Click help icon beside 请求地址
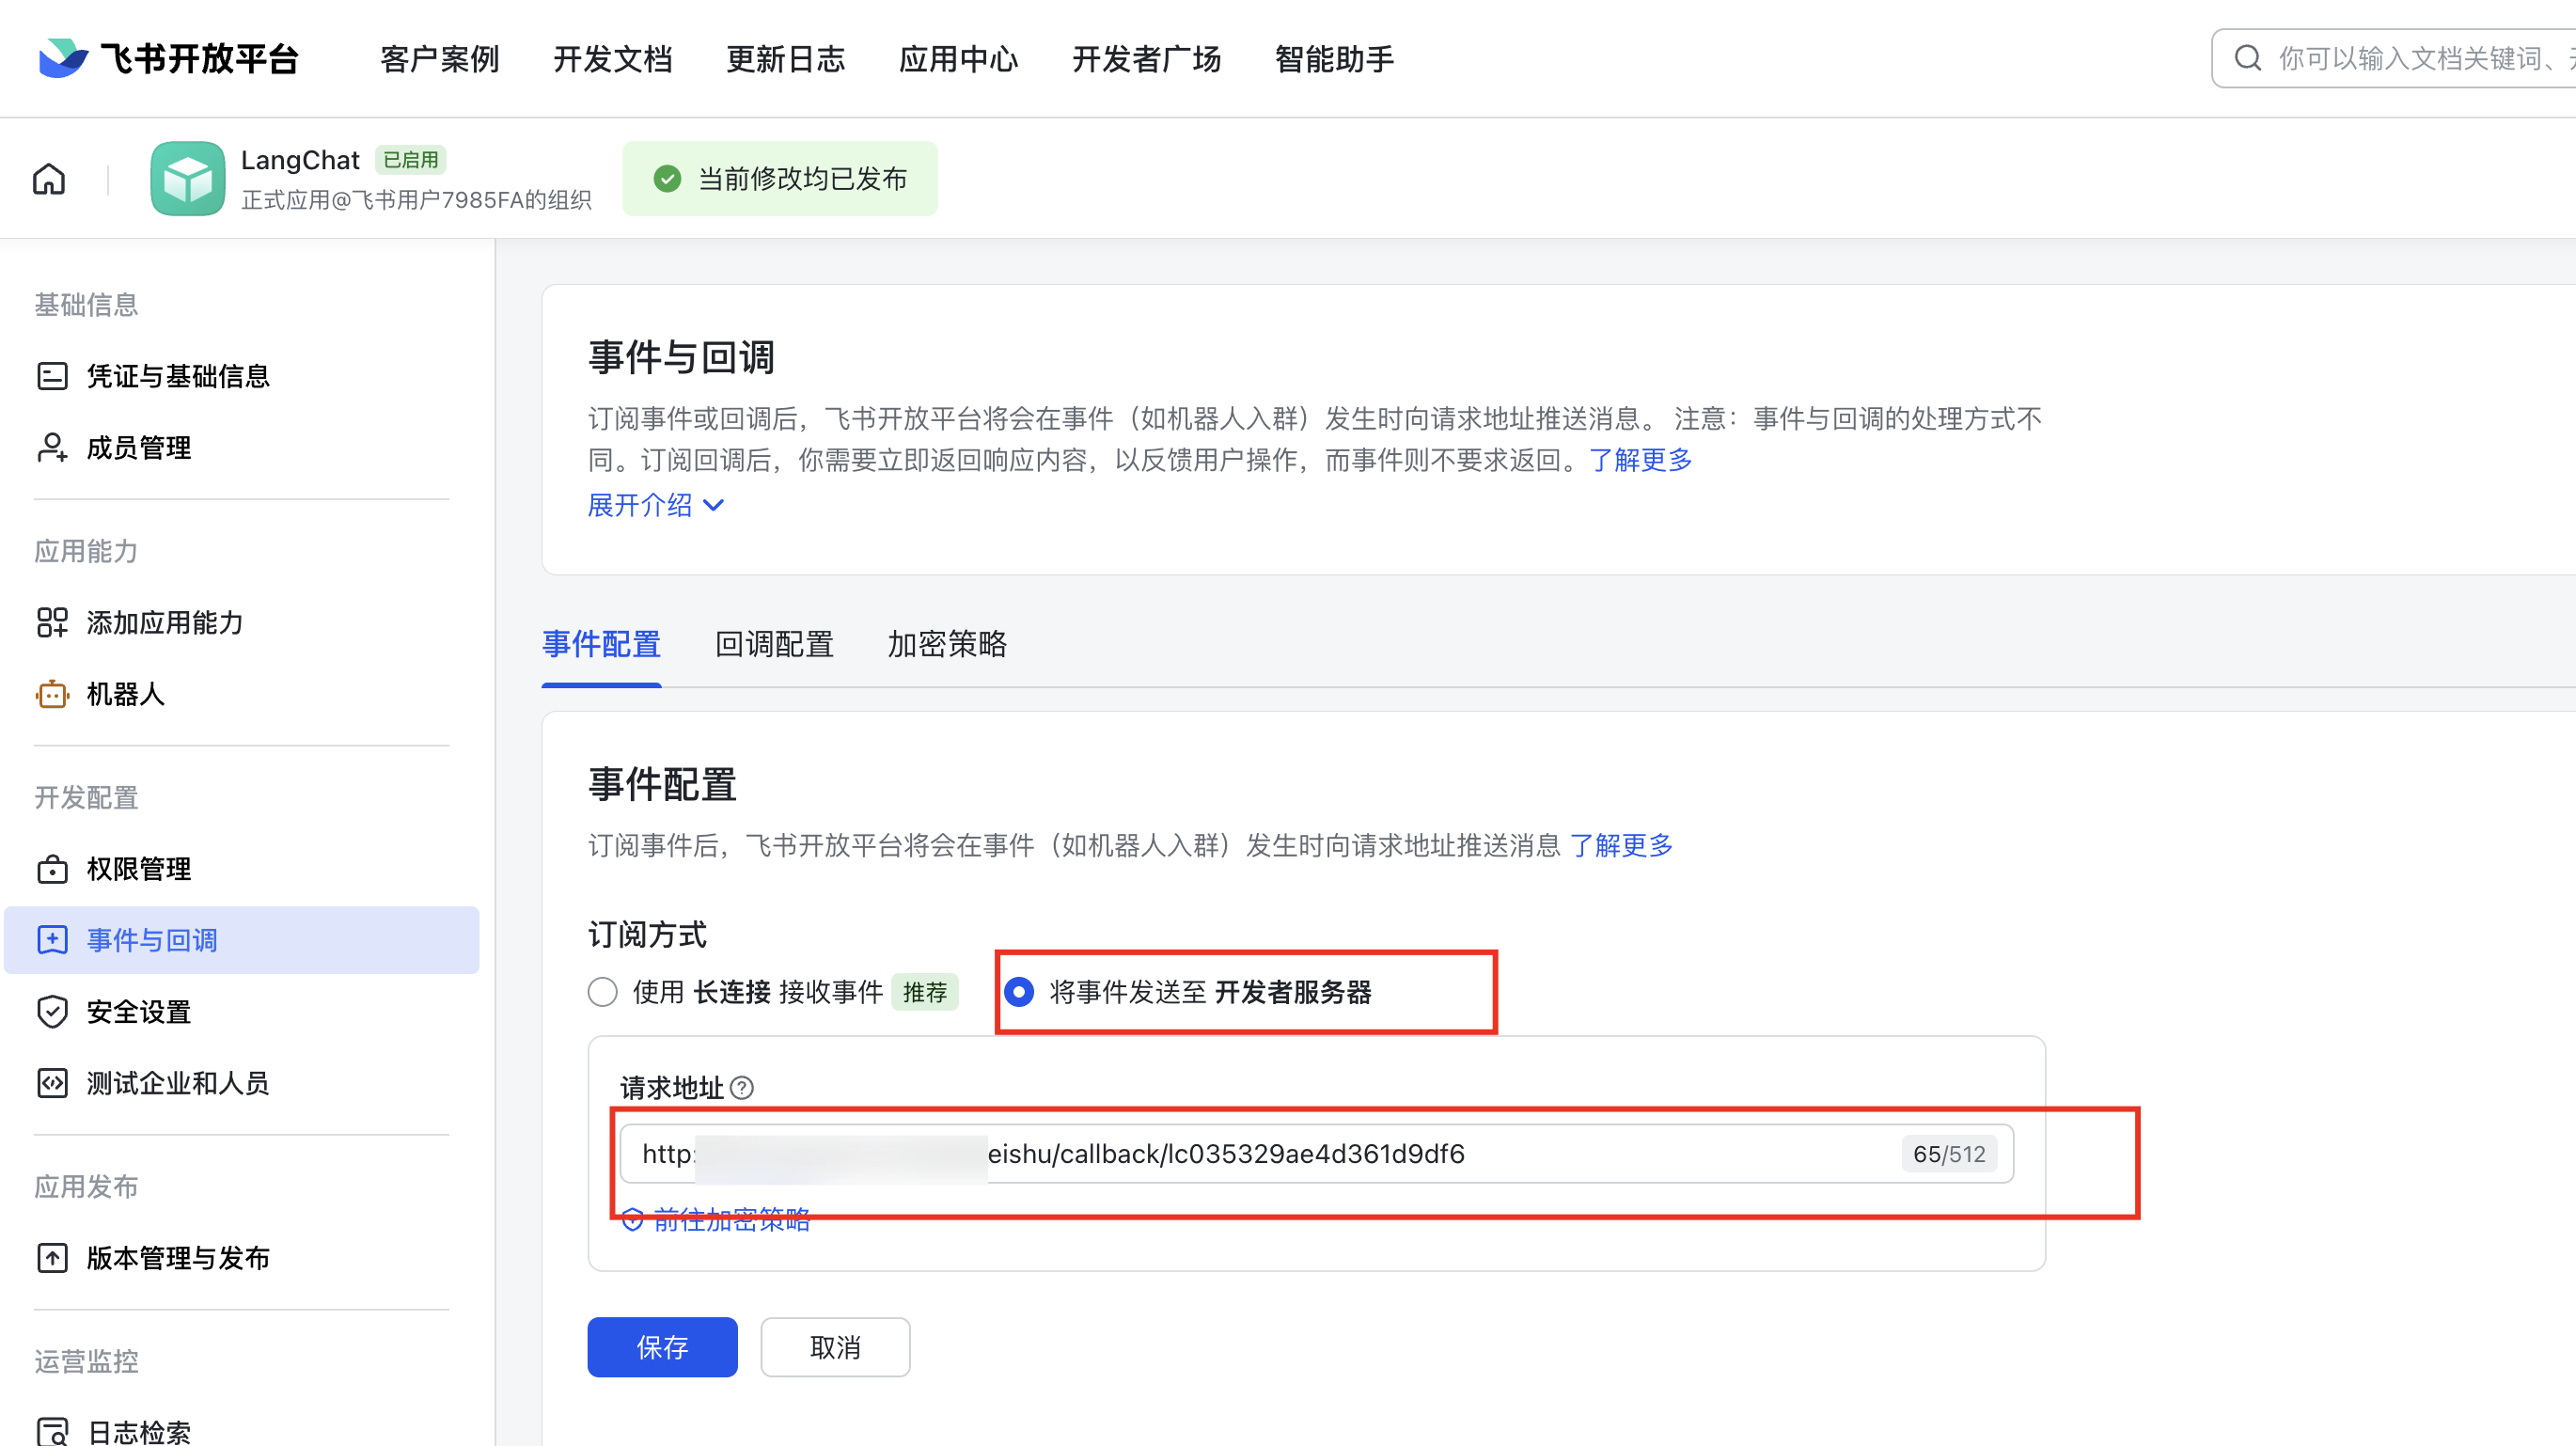 click(742, 1088)
